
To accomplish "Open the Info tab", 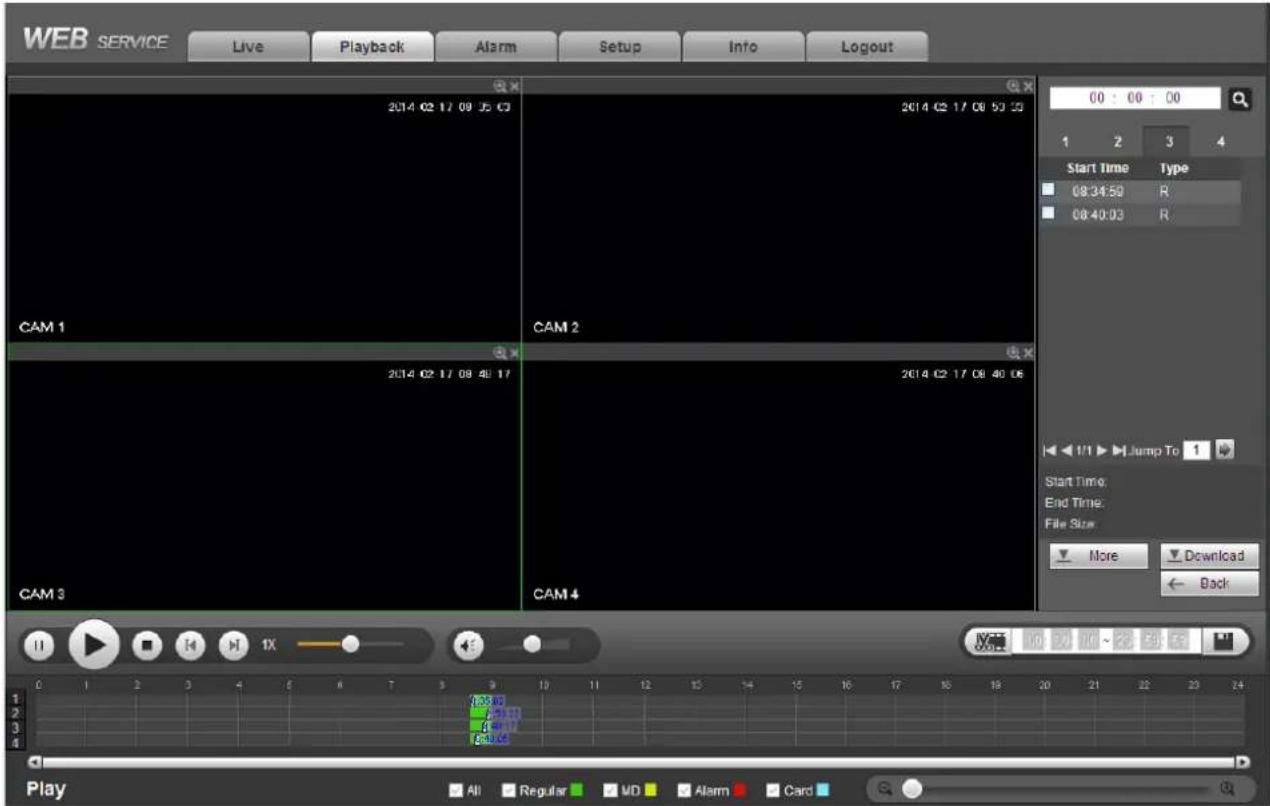I will tap(743, 46).
